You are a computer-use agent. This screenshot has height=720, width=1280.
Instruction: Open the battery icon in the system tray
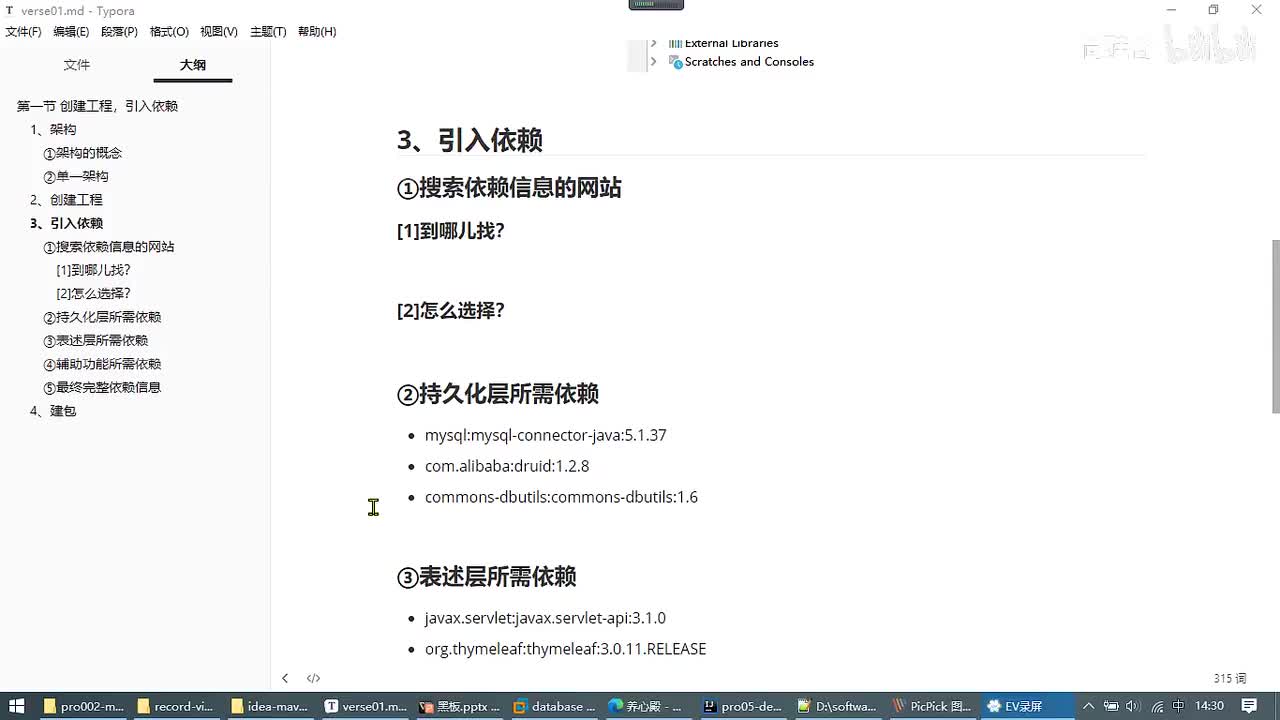coord(1111,706)
